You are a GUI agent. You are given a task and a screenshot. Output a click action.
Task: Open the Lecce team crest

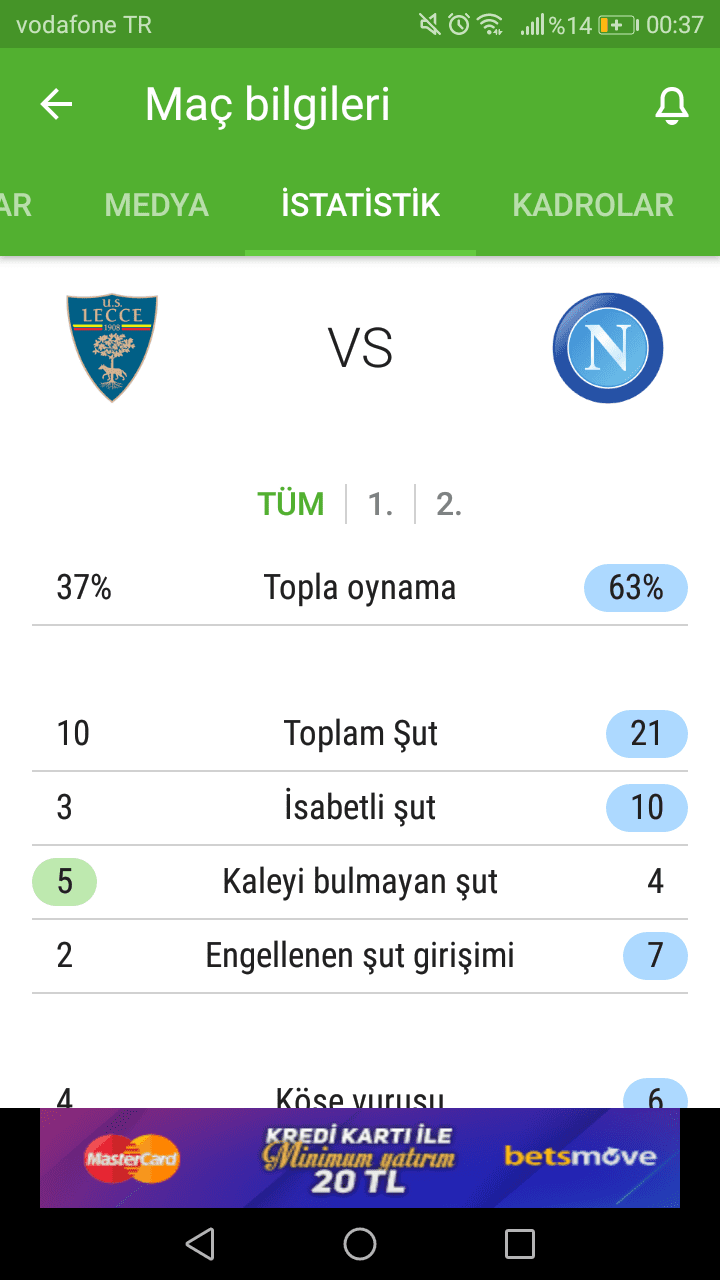point(112,348)
